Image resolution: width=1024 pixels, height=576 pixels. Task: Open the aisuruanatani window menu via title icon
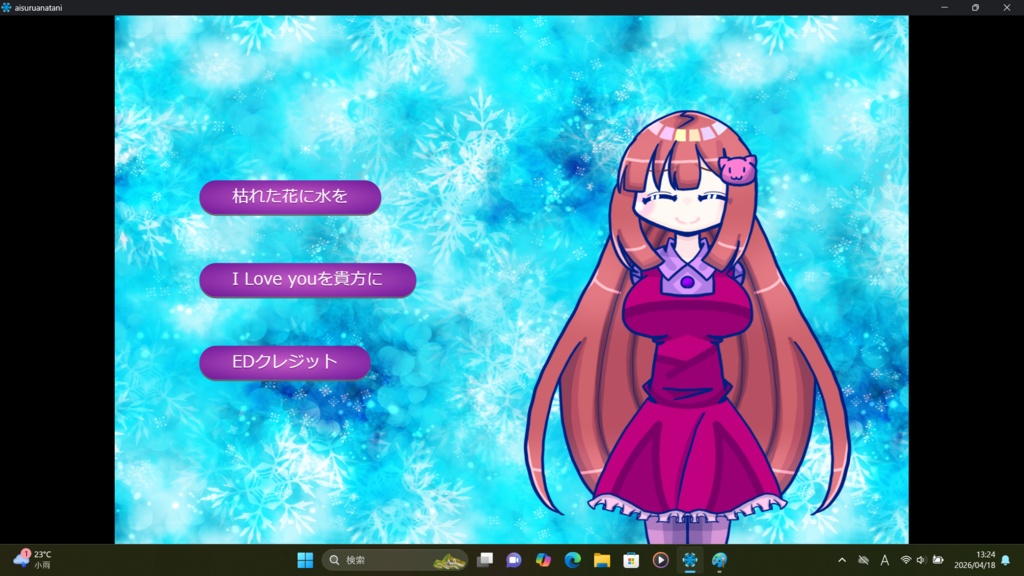pyautogui.click(x=8, y=6)
